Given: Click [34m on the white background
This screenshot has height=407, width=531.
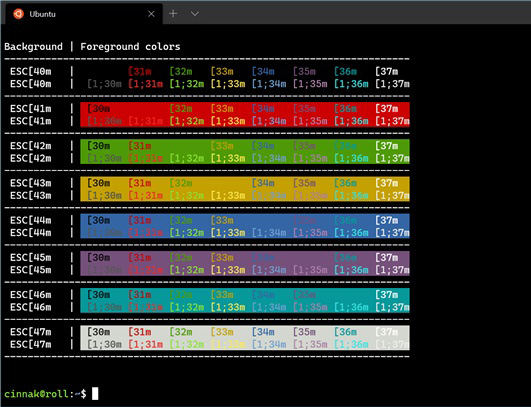Looking at the screenshot, I should (x=263, y=333).
